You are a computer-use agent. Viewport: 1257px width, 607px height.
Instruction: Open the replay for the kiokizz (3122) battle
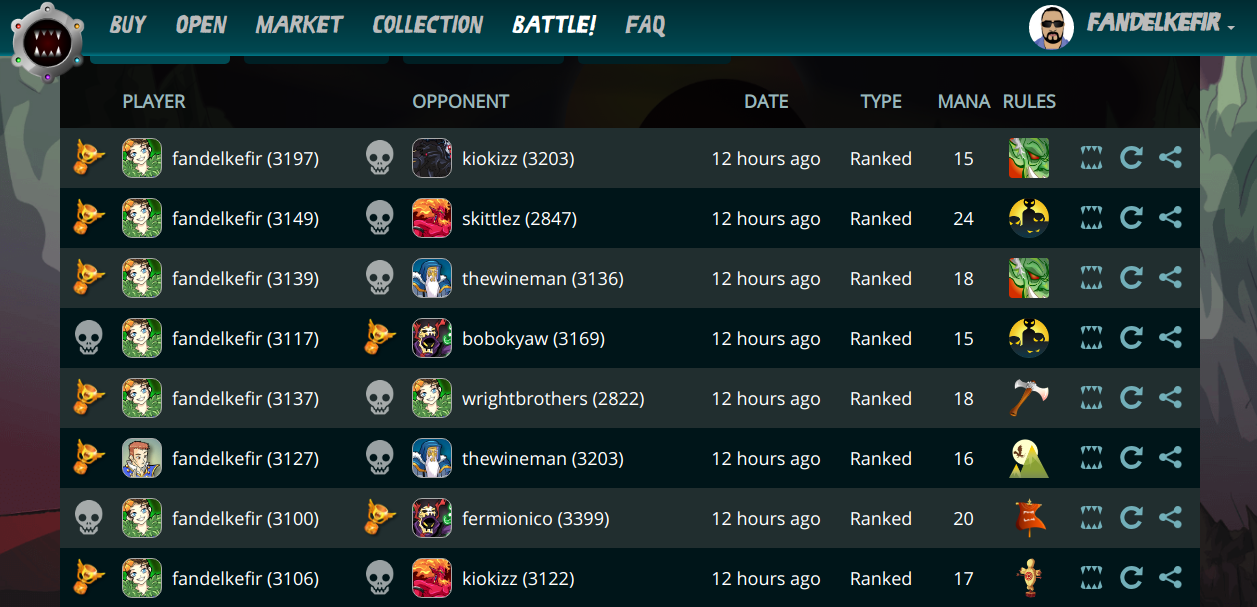[1092, 578]
